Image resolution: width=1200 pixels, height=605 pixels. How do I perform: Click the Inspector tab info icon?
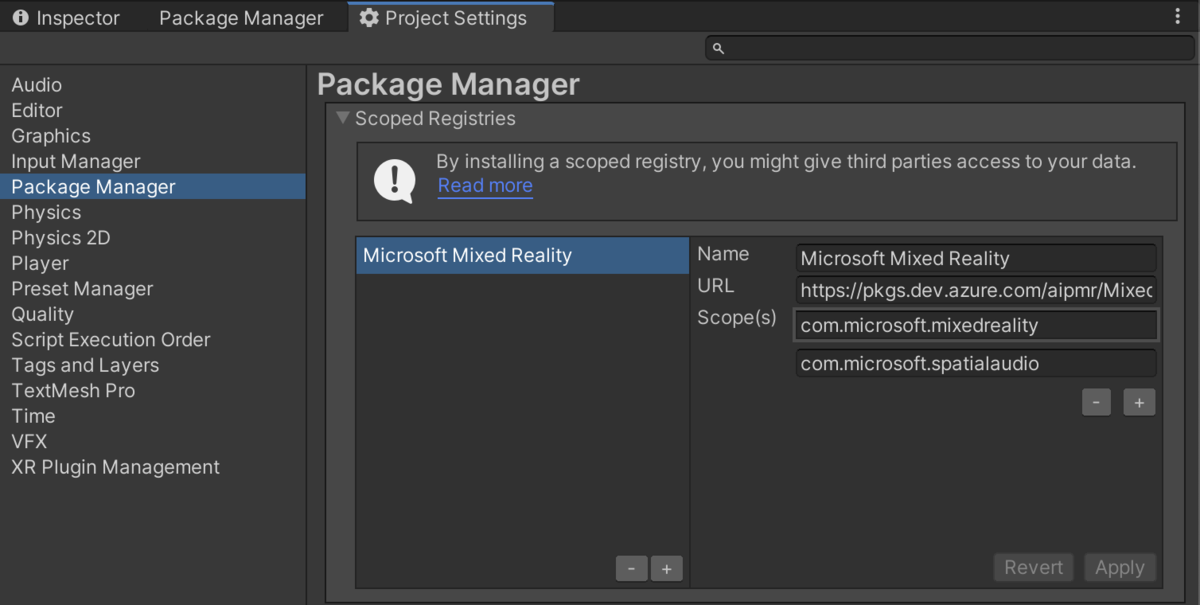click(x=19, y=18)
